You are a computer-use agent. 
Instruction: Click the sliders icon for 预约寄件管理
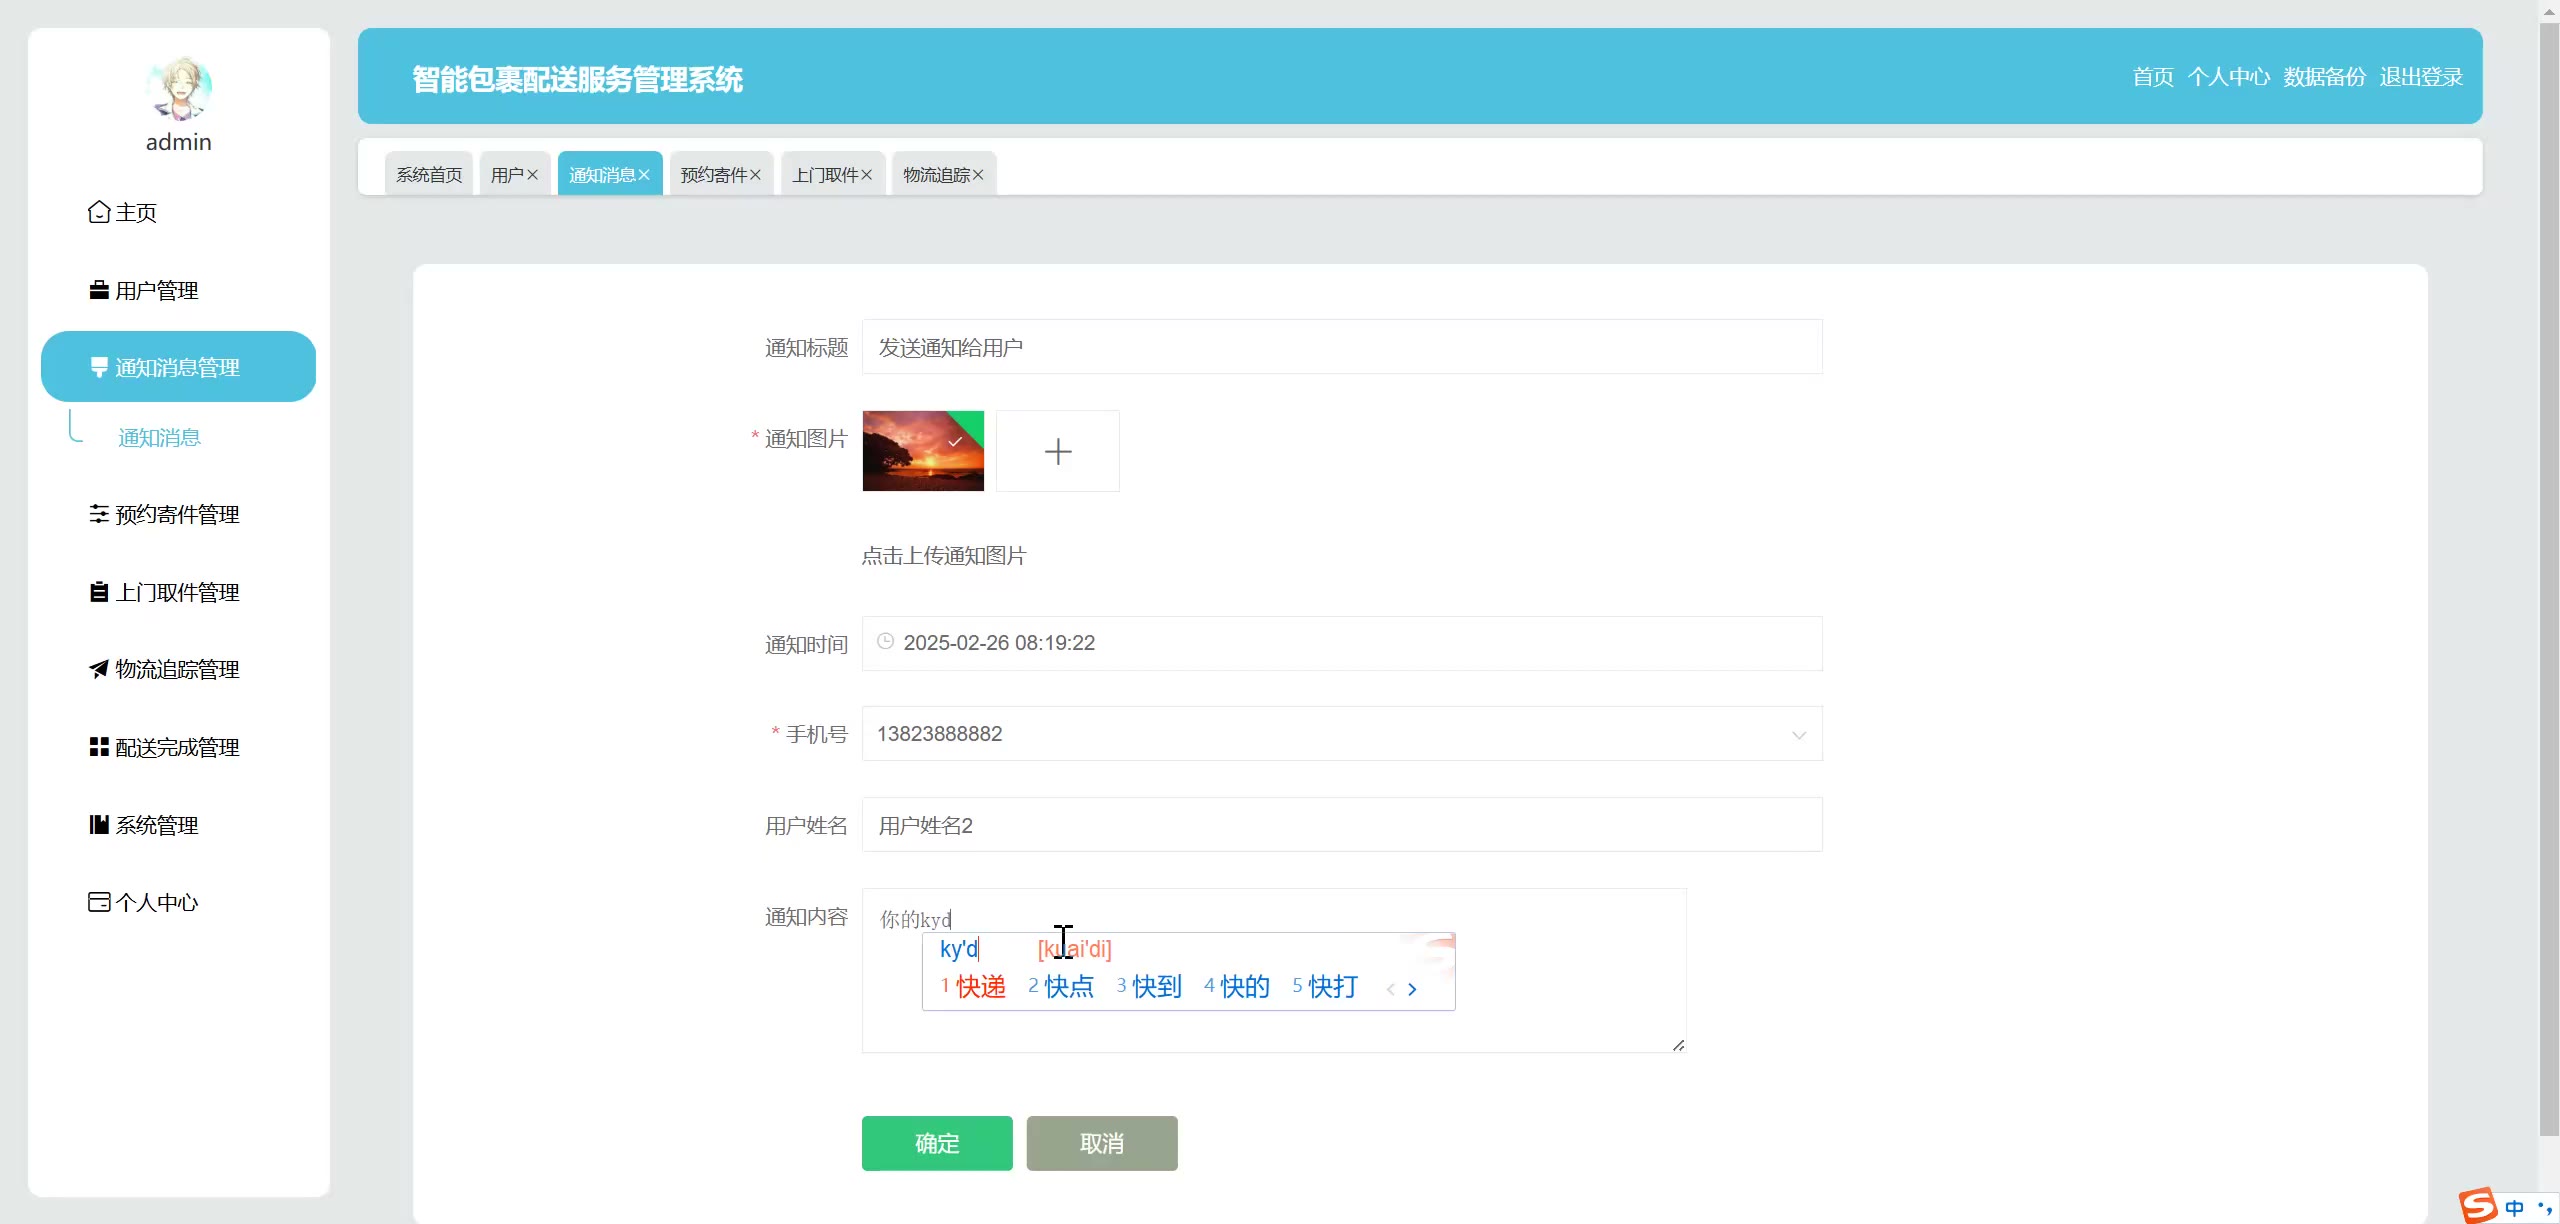(x=98, y=514)
